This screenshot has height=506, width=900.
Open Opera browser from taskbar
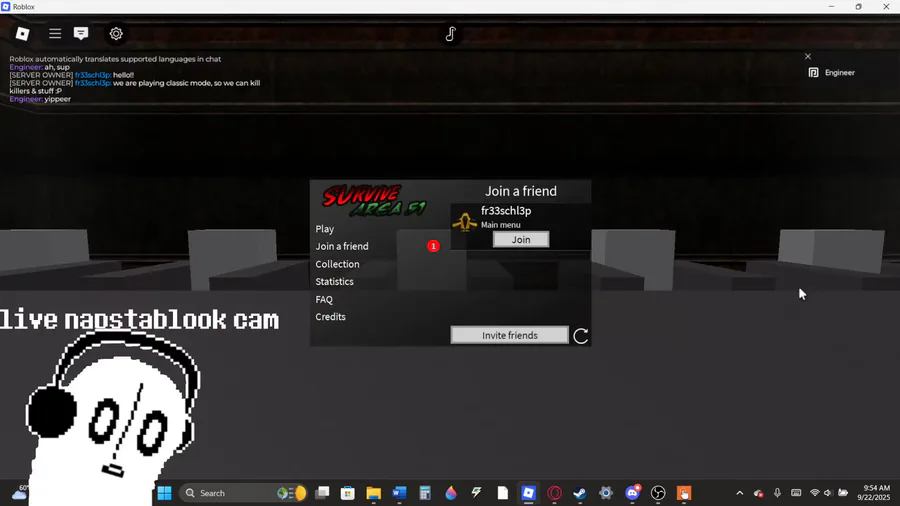(x=554, y=493)
